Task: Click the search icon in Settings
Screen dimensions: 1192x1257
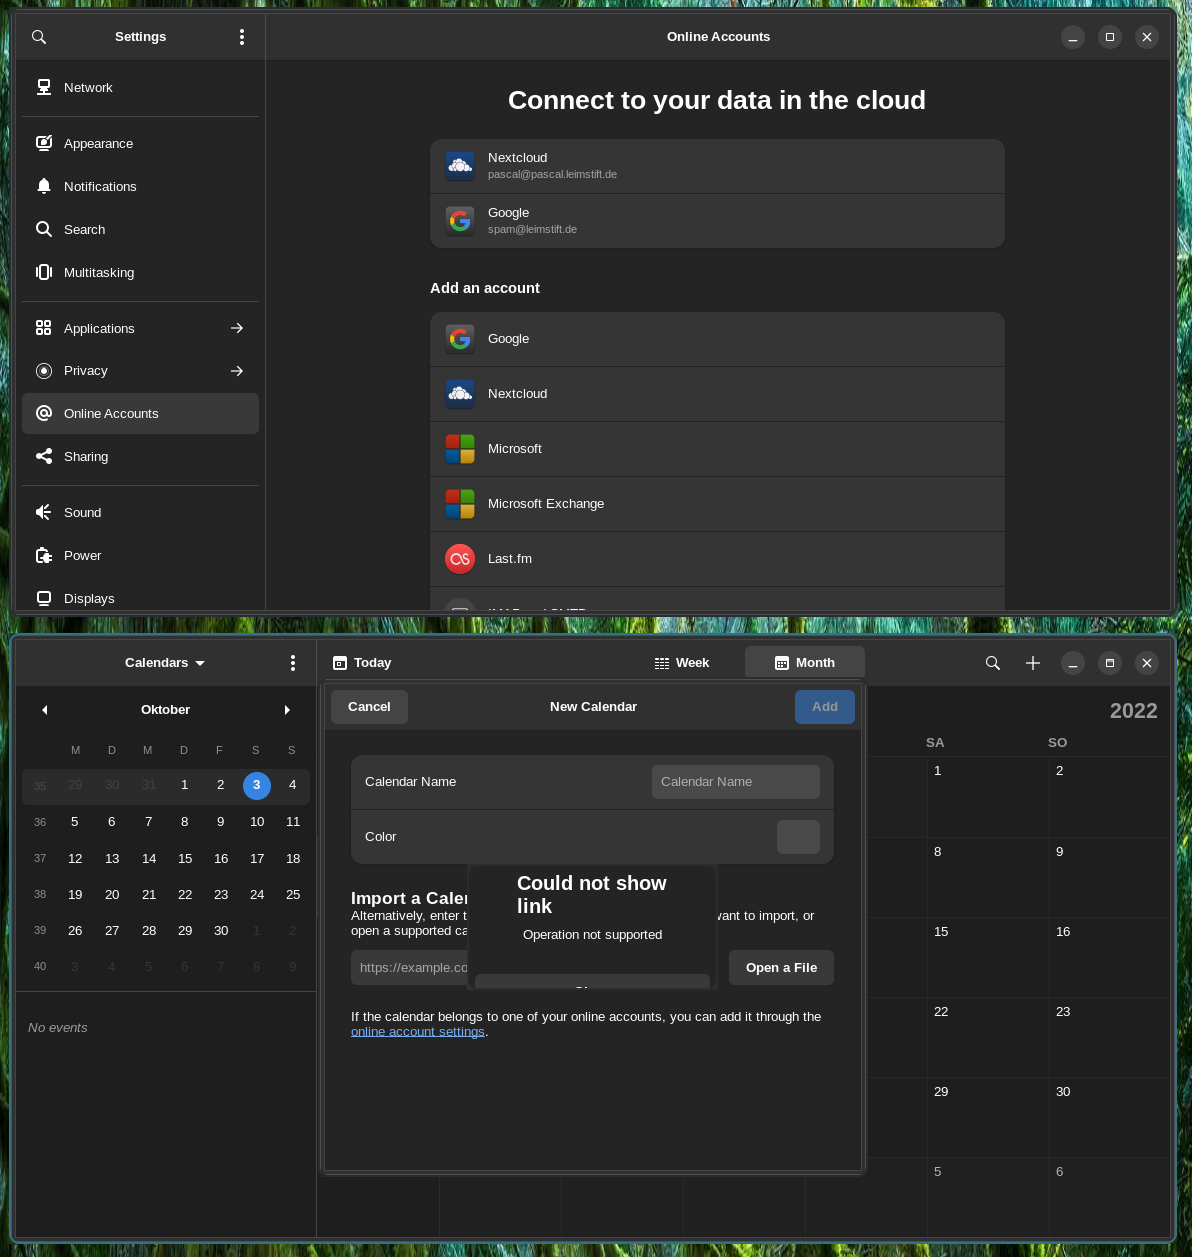Action: [x=38, y=36]
